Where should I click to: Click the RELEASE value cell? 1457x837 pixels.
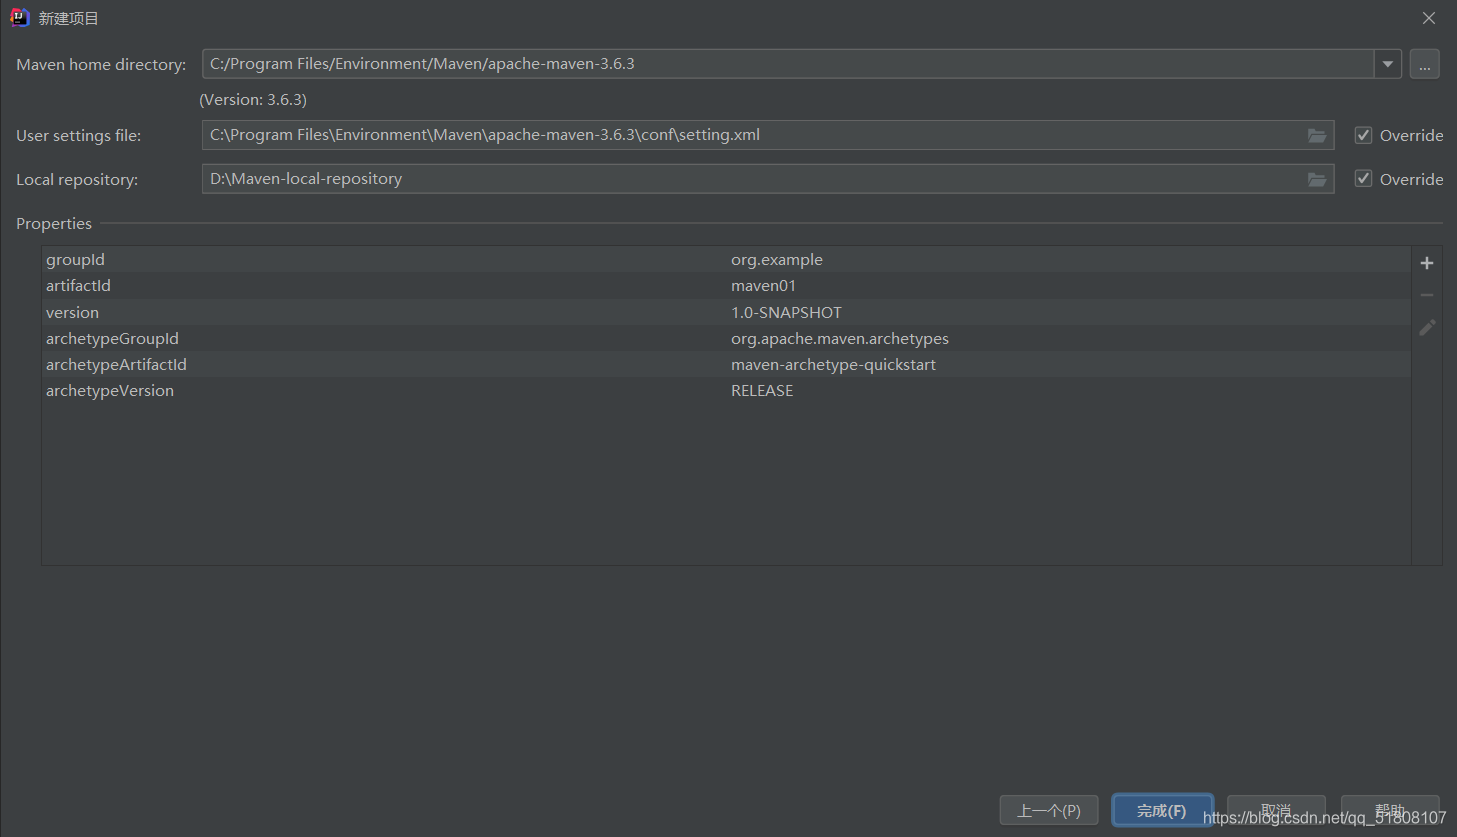point(762,390)
